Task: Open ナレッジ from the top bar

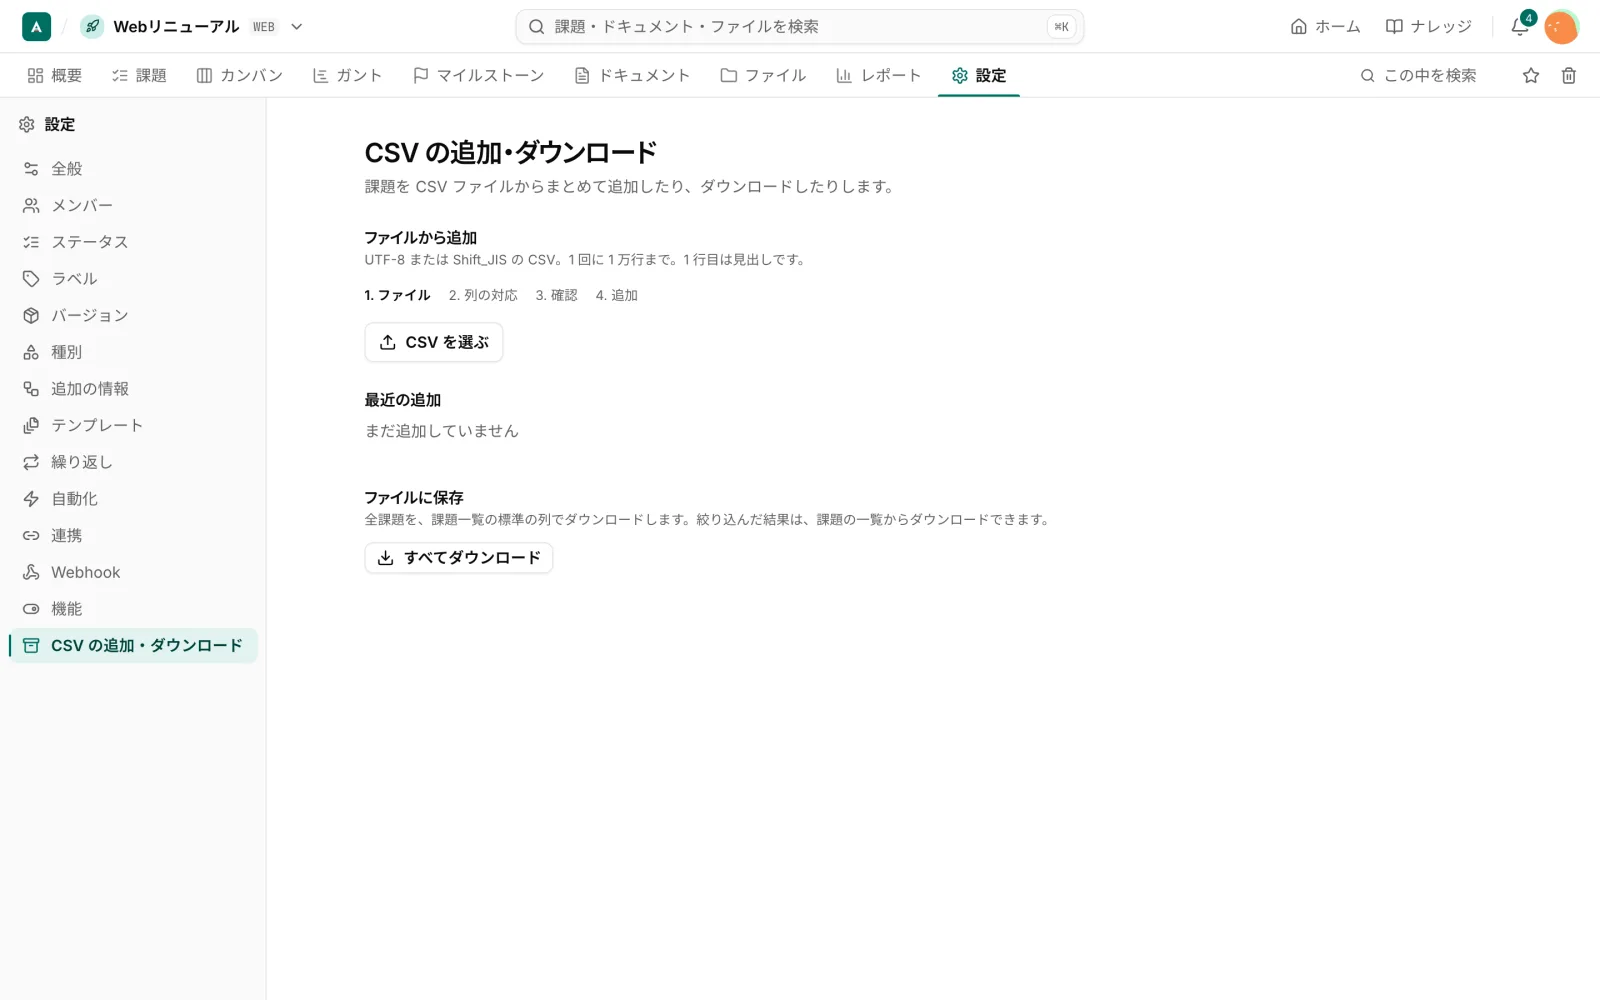Action: coord(1428,27)
